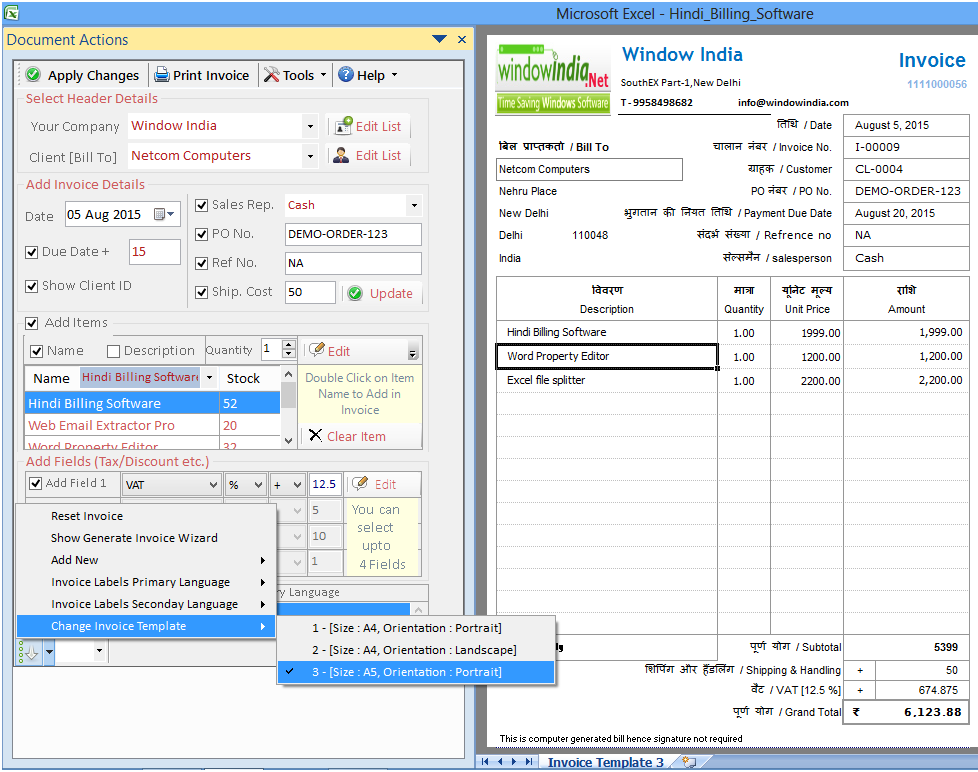The width and height of the screenshot is (978, 772).
Task: Click the Tools wrench icon
Action: 271,75
